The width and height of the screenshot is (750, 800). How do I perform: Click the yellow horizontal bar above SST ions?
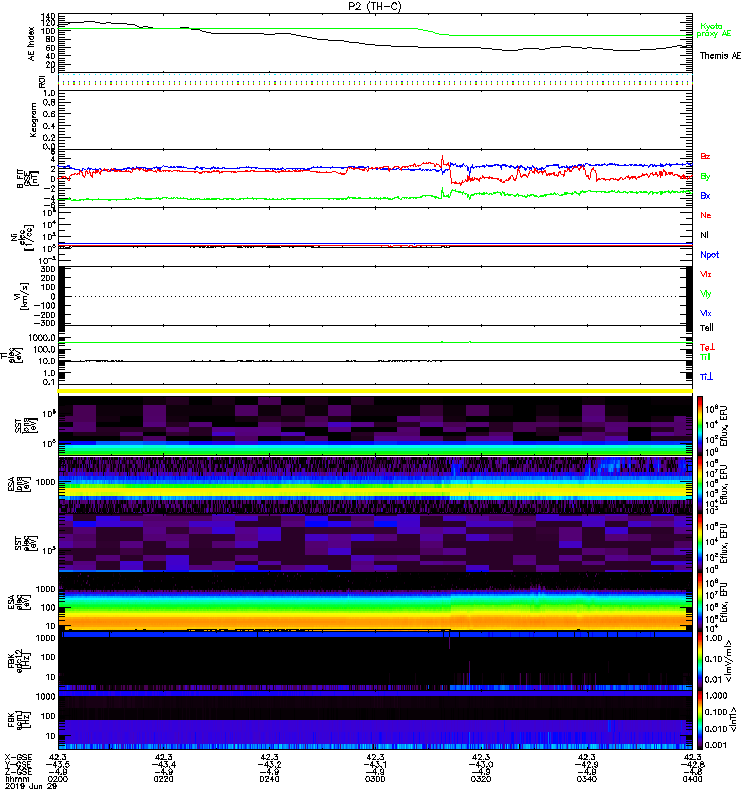point(375,391)
